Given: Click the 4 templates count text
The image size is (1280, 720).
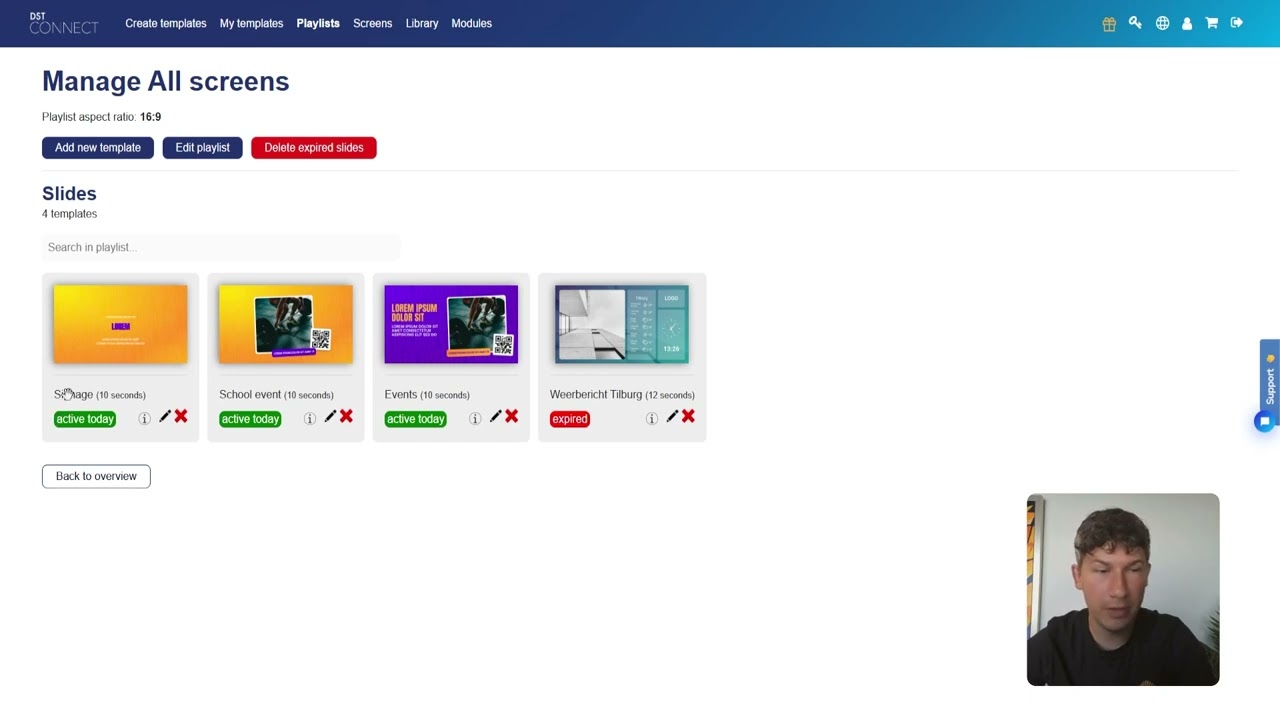Looking at the screenshot, I should 70,214.
